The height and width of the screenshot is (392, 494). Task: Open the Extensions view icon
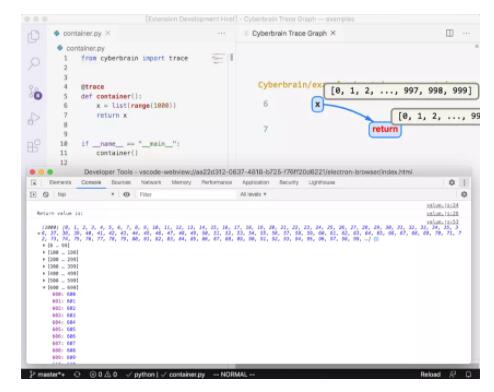(x=33, y=146)
